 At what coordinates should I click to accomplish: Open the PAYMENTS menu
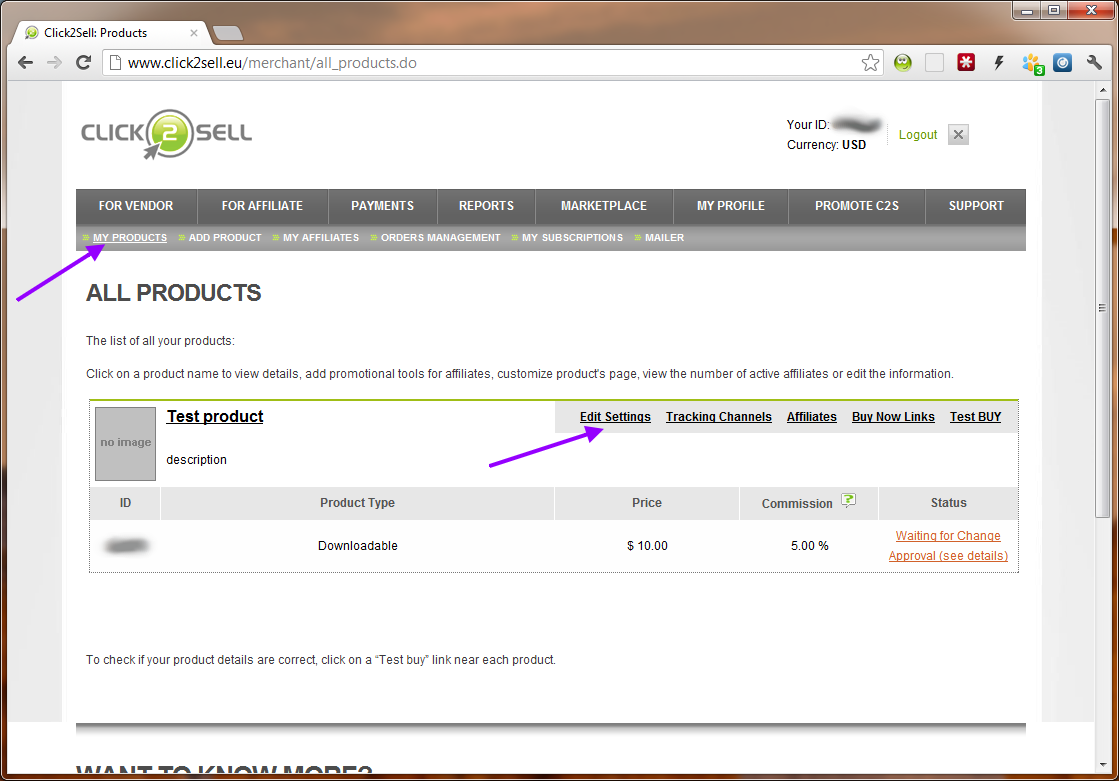point(382,206)
